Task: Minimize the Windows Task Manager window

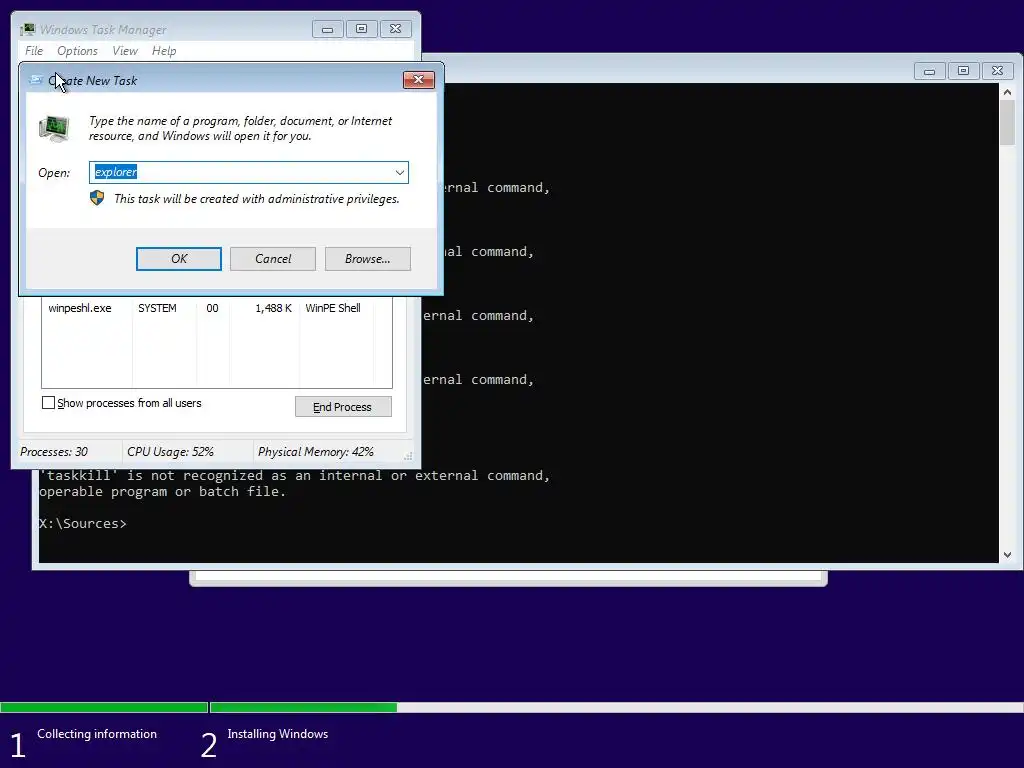Action: click(x=328, y=29)
